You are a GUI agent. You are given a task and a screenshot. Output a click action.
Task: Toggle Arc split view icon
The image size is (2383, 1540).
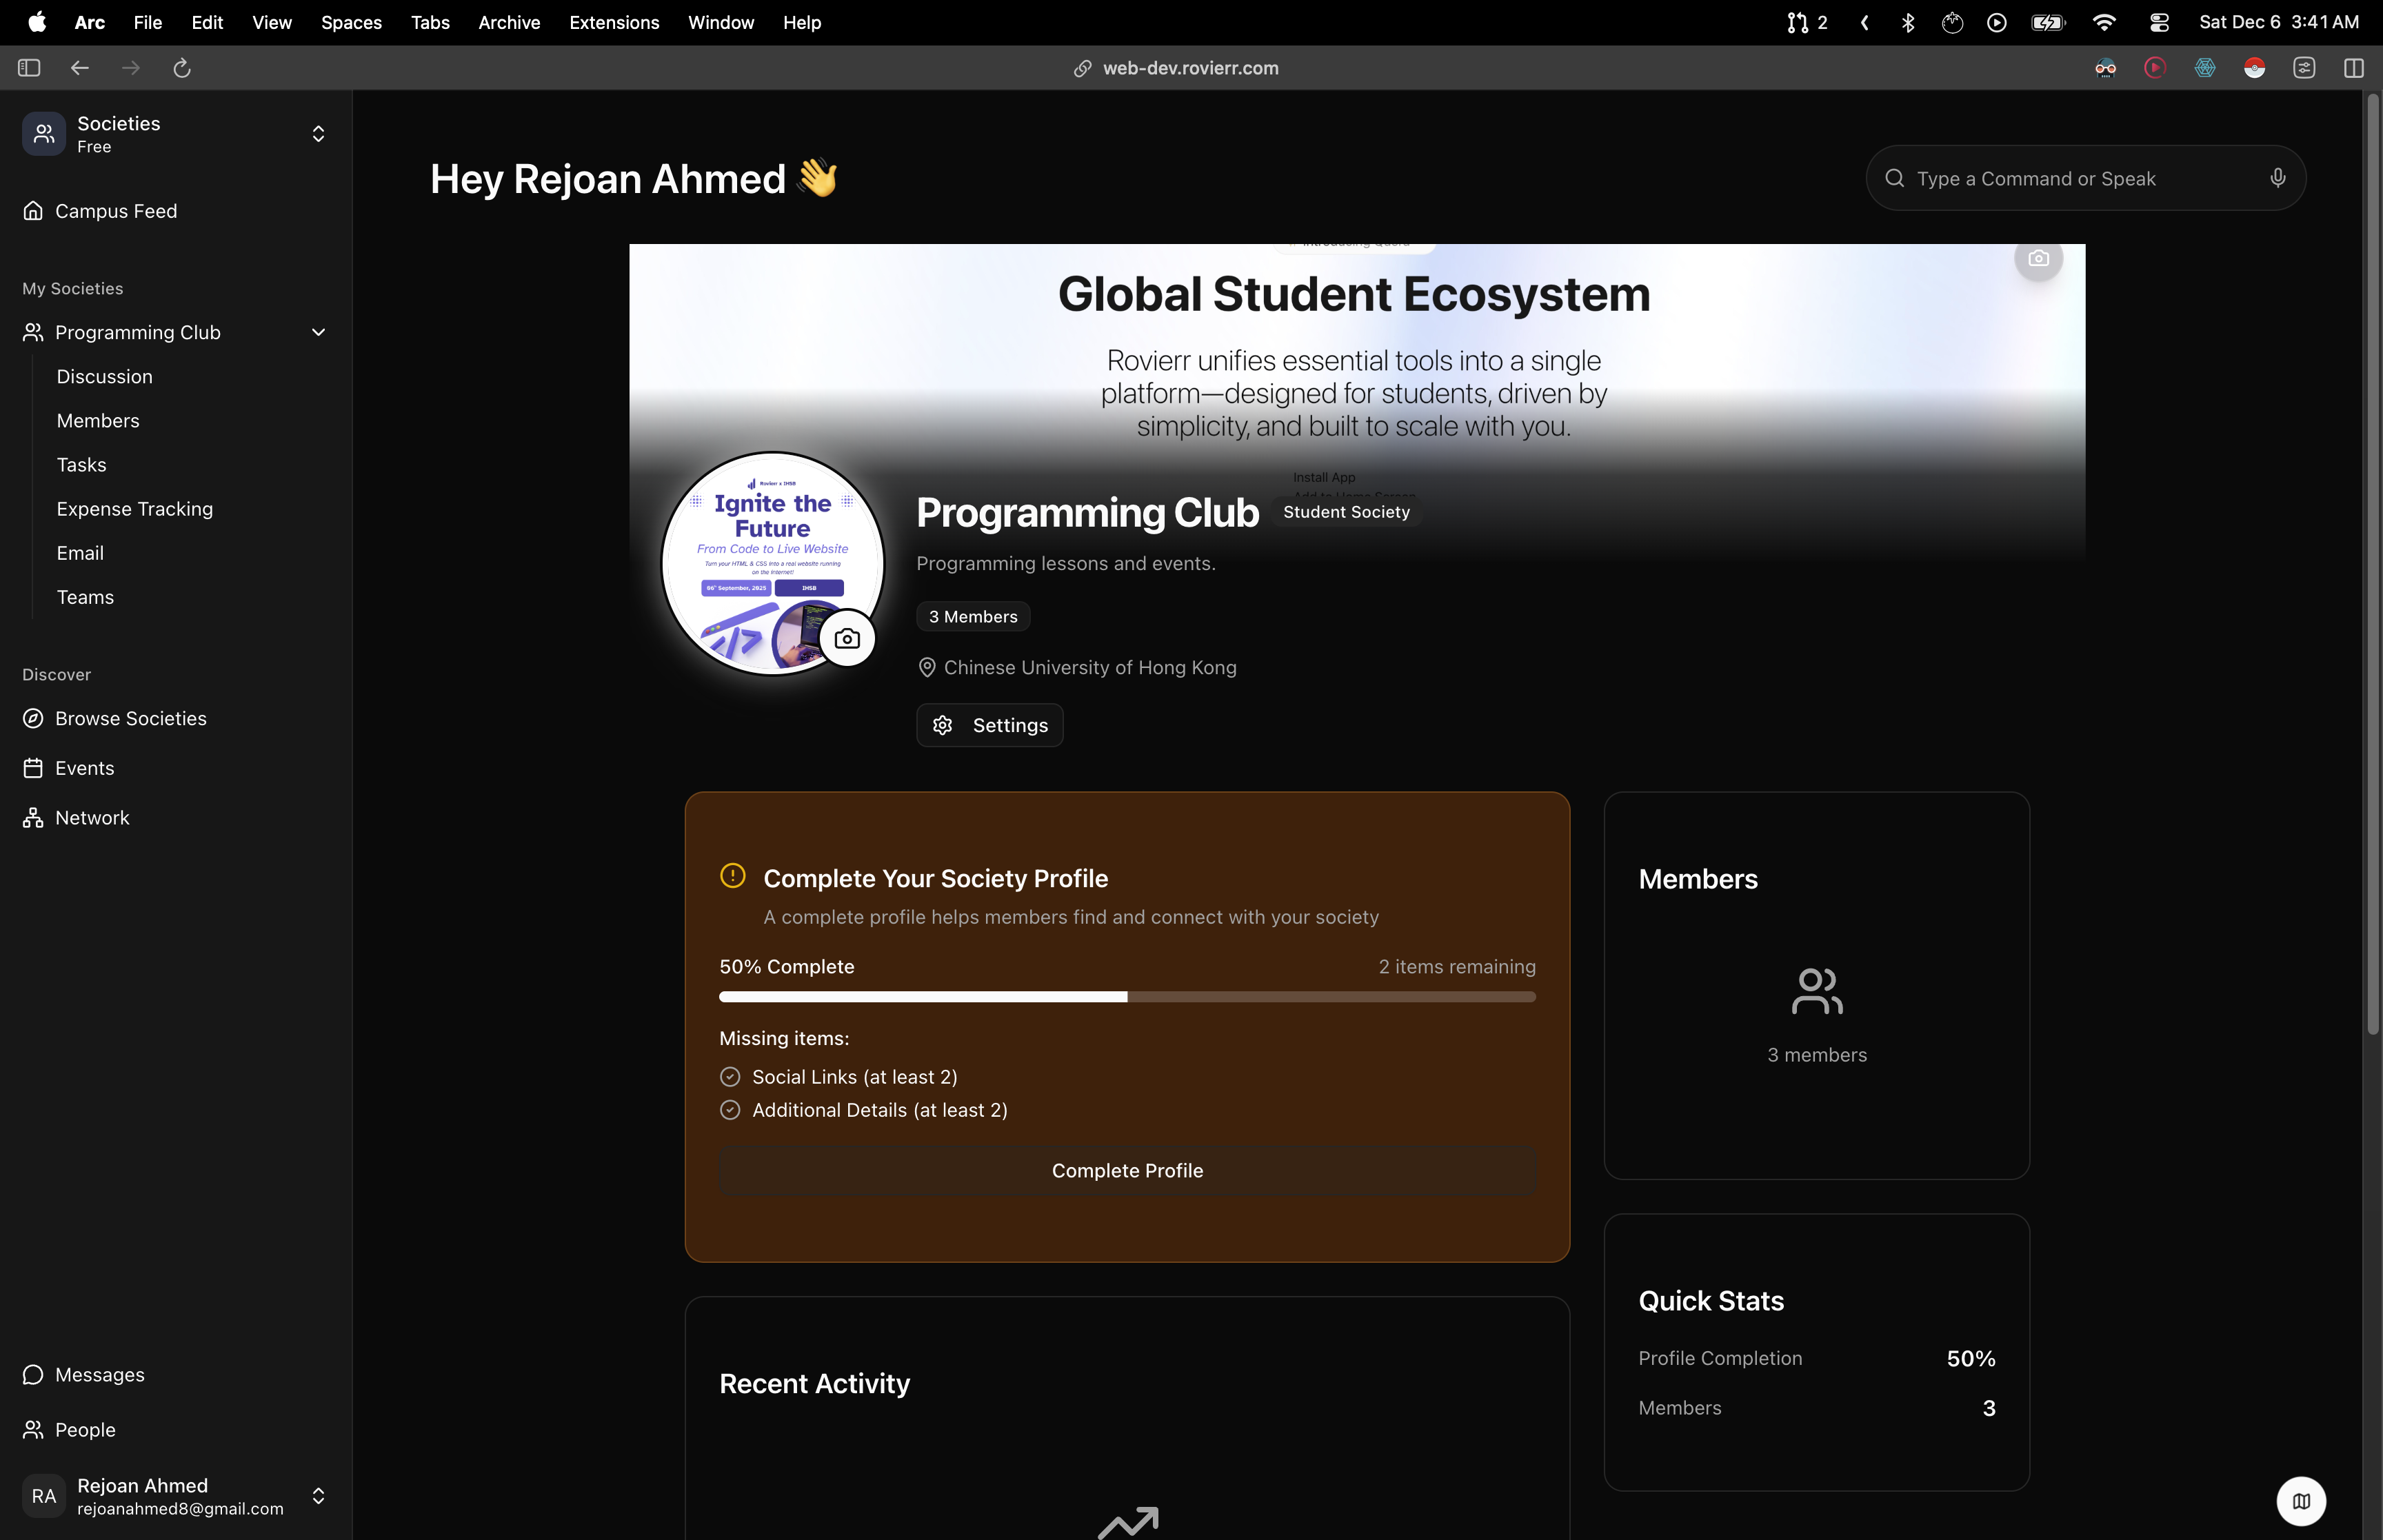pyautogui.click(x=2353, y=68)
